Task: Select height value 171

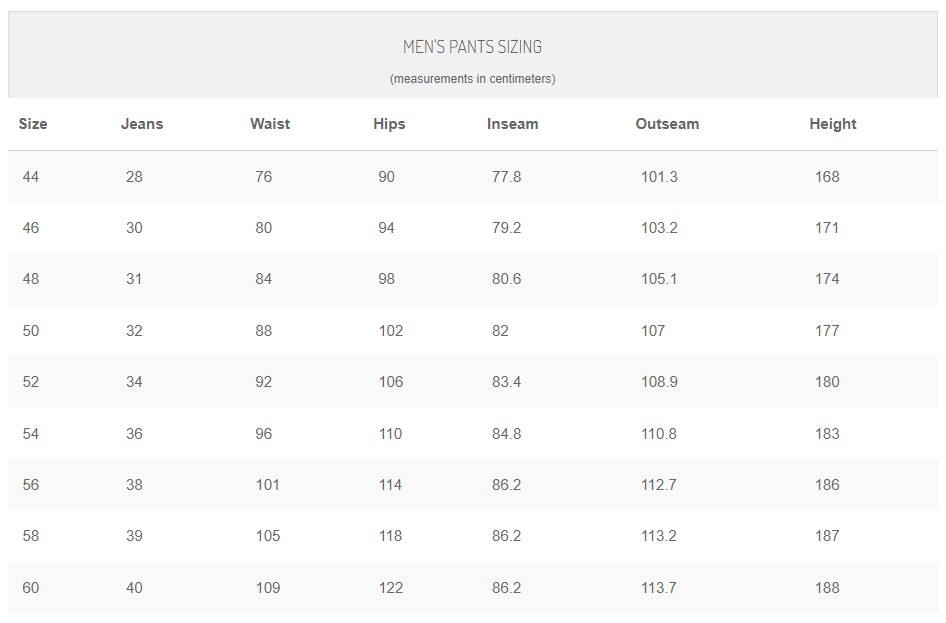Action: coord(827,228)
